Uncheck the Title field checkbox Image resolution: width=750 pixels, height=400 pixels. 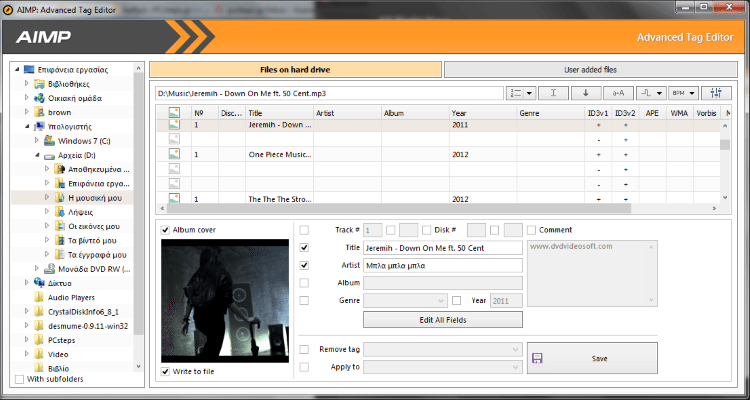pos(304,248)
